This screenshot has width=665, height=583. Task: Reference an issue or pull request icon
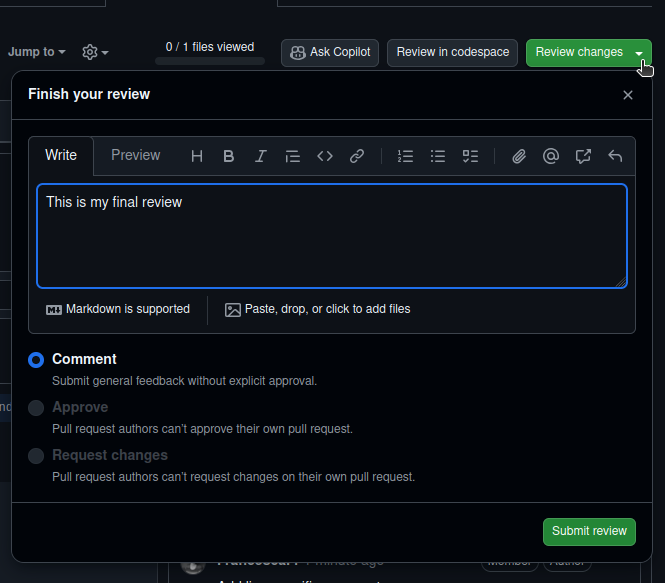[x=583, y=156]
